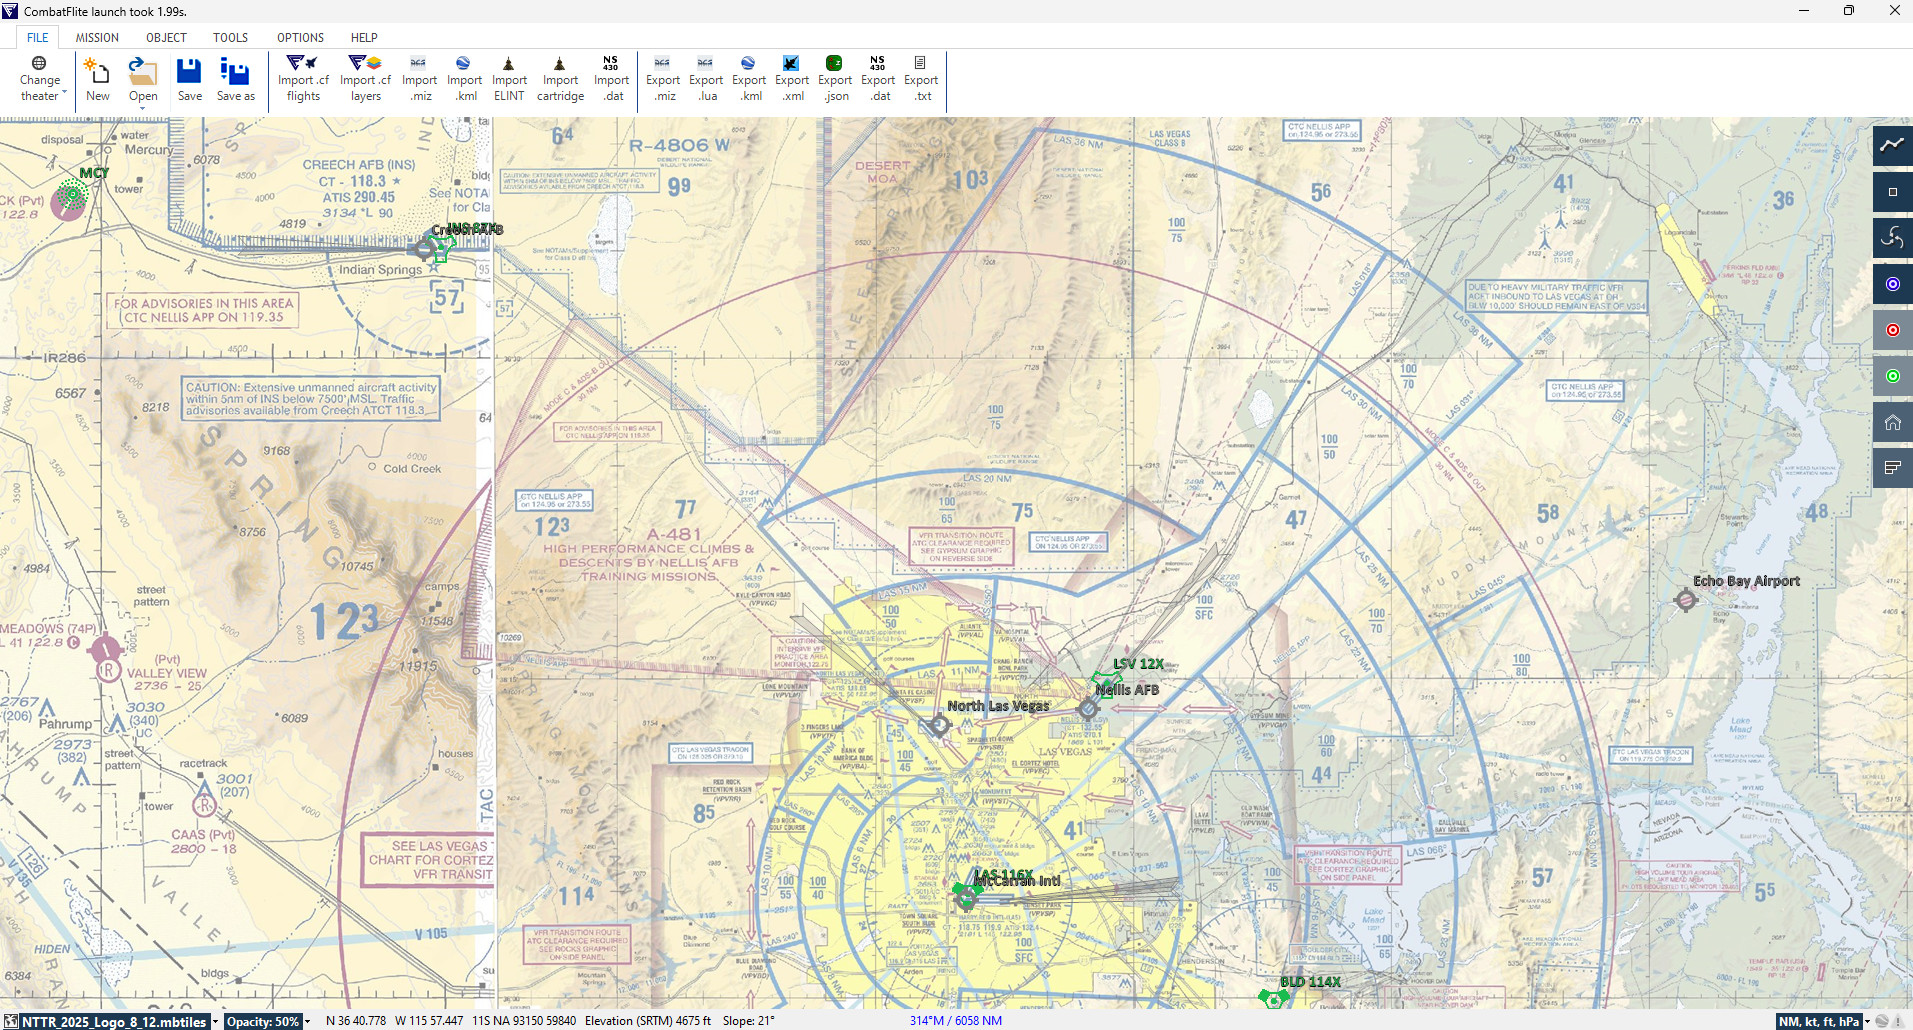Toggle the green target marker button
Viewport: 1913px width, 1030px height.
[x=1892, y=376]
